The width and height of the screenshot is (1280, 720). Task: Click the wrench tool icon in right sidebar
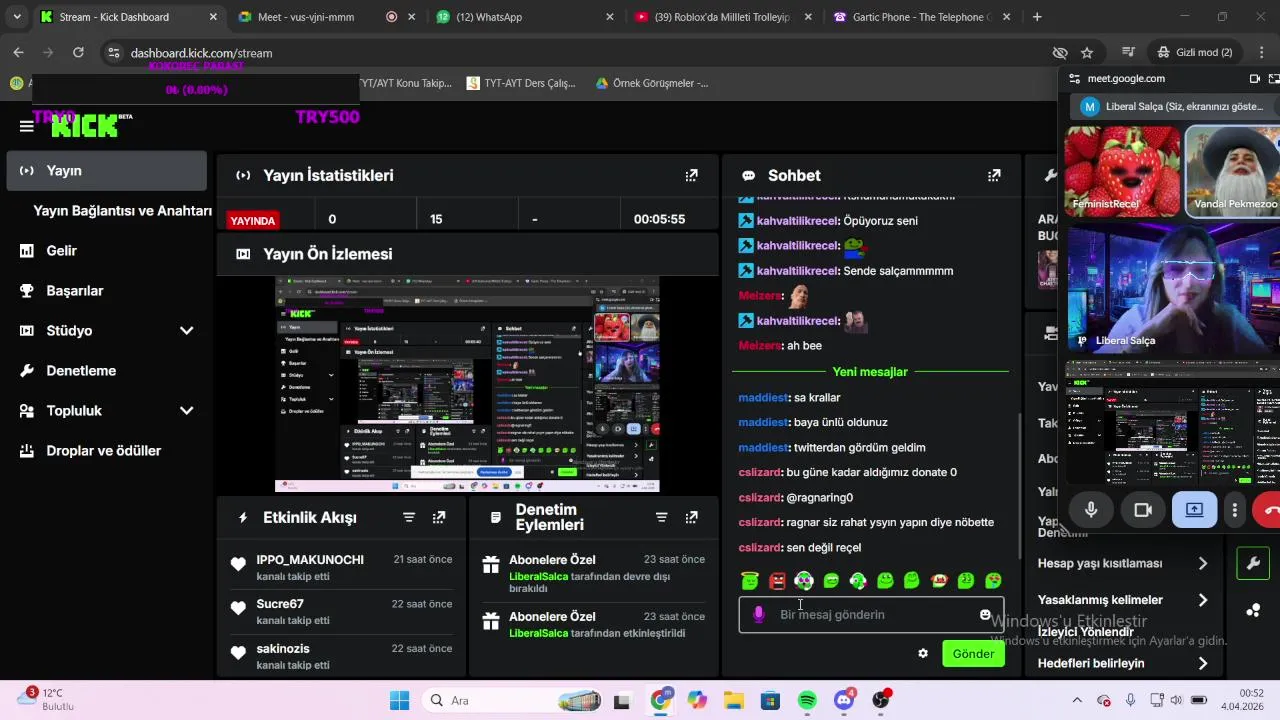(1253, 563)
